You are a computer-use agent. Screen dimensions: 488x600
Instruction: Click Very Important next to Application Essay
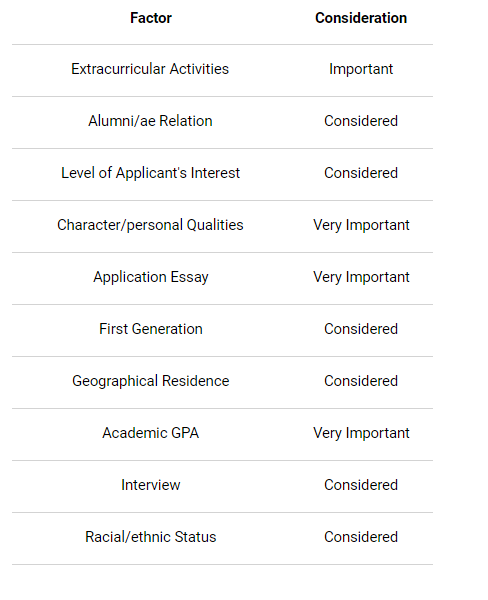point(361,277)
